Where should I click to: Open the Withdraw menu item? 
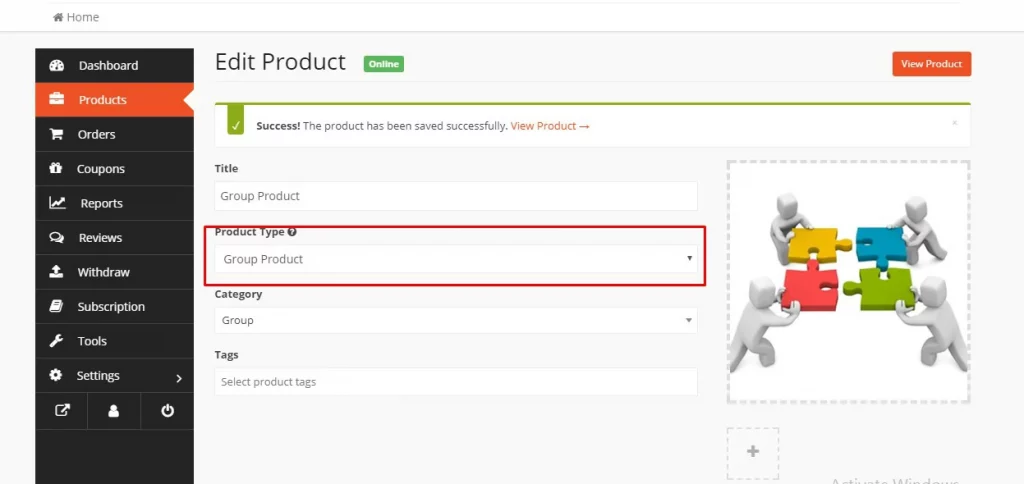pyautogui.click(x=115, y=272)
